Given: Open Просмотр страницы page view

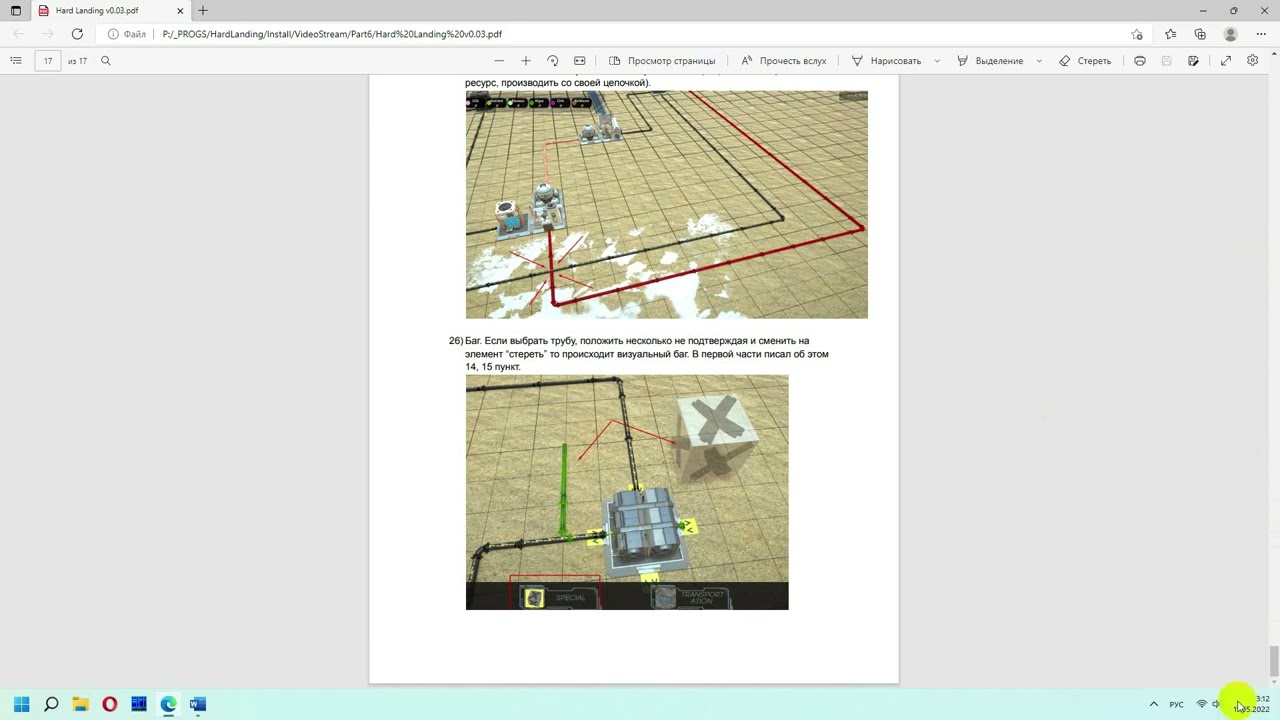Looking at the screenshot, I should pos(662,61).
